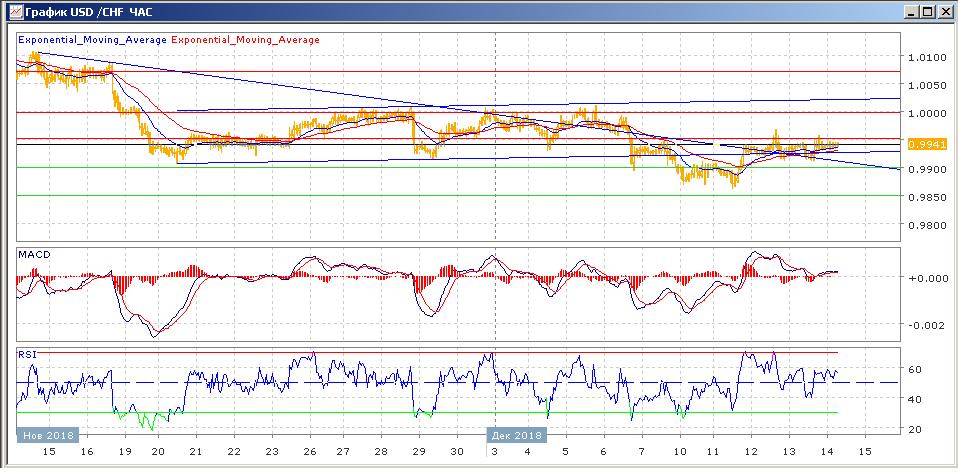Select the 1.0100 price axis label
The width and height of the screenshot is (958, 473).
click(927, 57)
